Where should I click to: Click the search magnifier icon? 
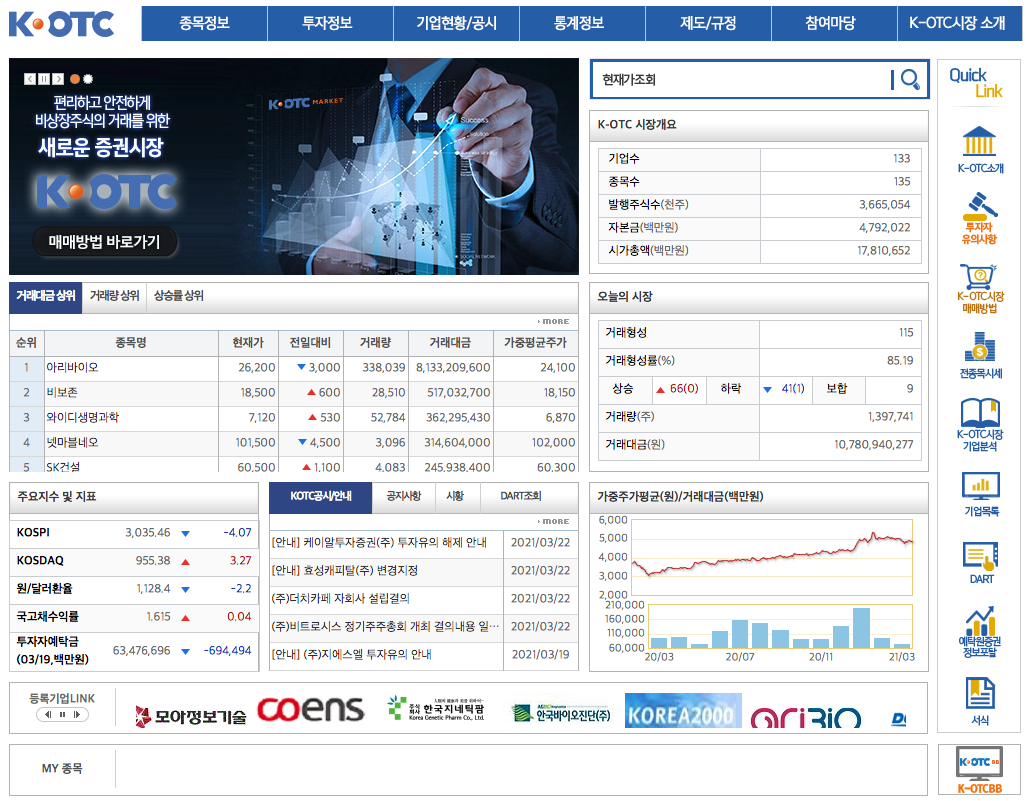point(910,80)
